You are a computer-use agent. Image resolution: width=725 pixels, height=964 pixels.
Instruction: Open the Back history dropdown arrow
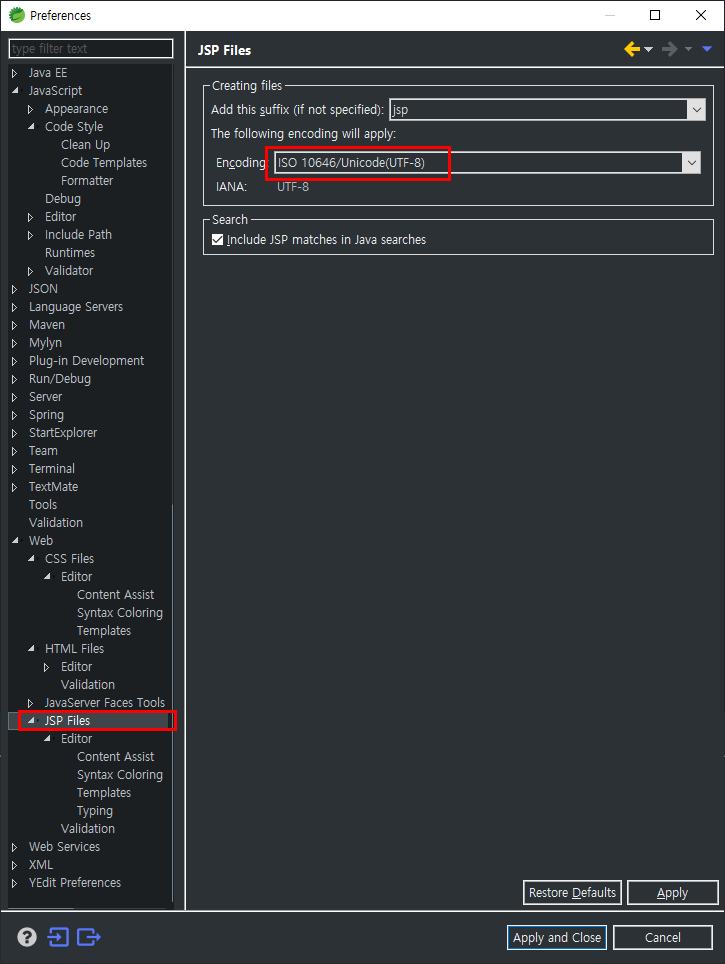648,50
